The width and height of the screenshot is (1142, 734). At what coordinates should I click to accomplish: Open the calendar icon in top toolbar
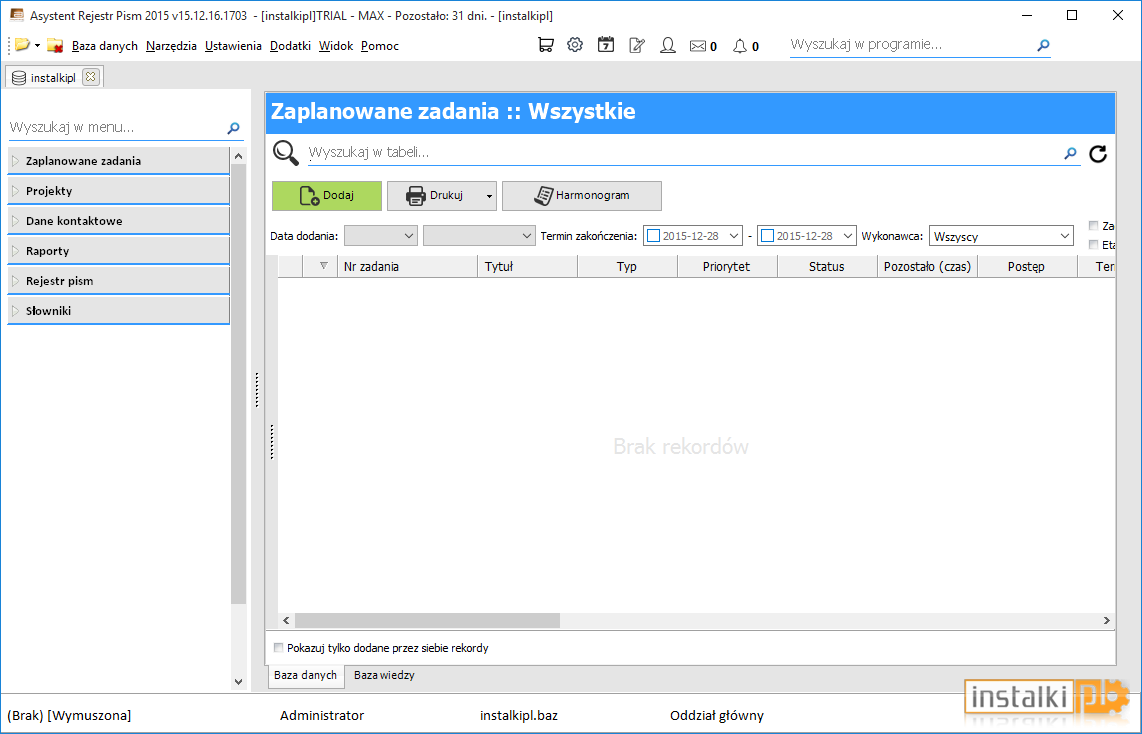pyautogui.click(x=606, y=45)
